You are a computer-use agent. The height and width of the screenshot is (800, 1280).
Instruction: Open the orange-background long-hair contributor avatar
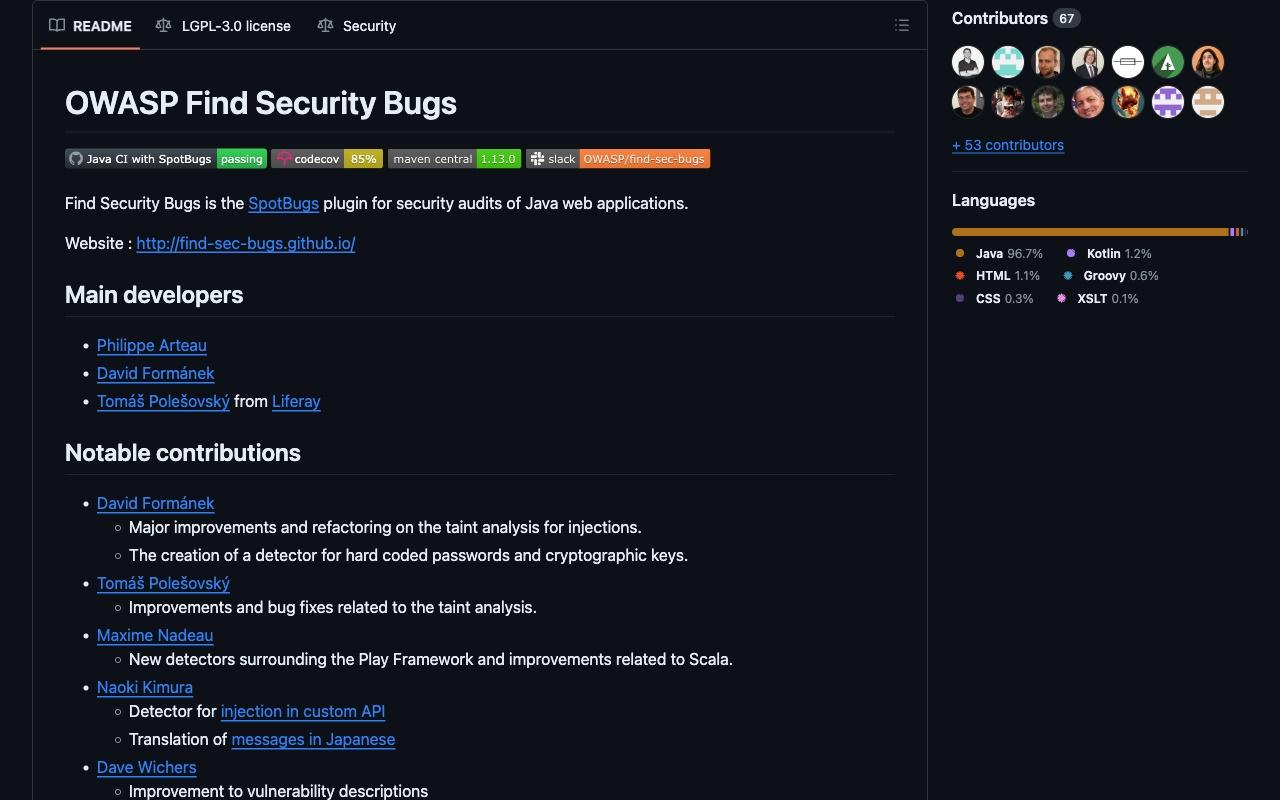(x=1208, y=62)
